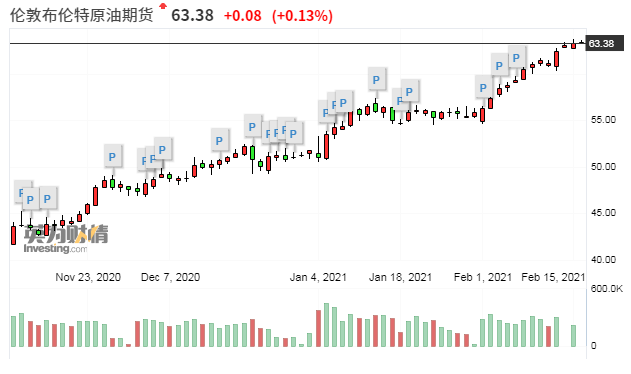Click the 45.00 price axis label
631x374 pixels.
click(x=603, y=213)
